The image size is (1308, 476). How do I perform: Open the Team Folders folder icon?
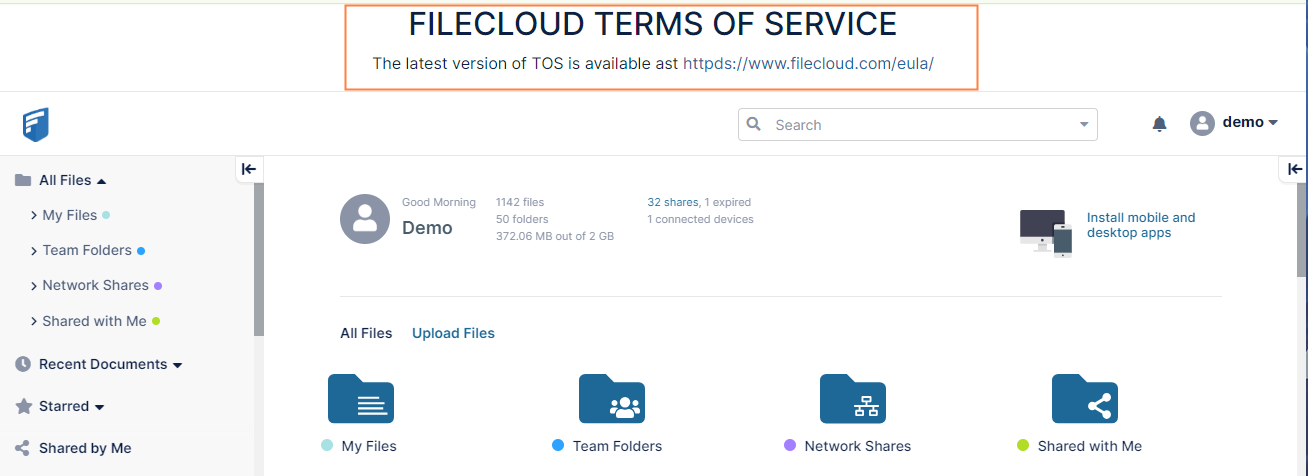point(612,398)
